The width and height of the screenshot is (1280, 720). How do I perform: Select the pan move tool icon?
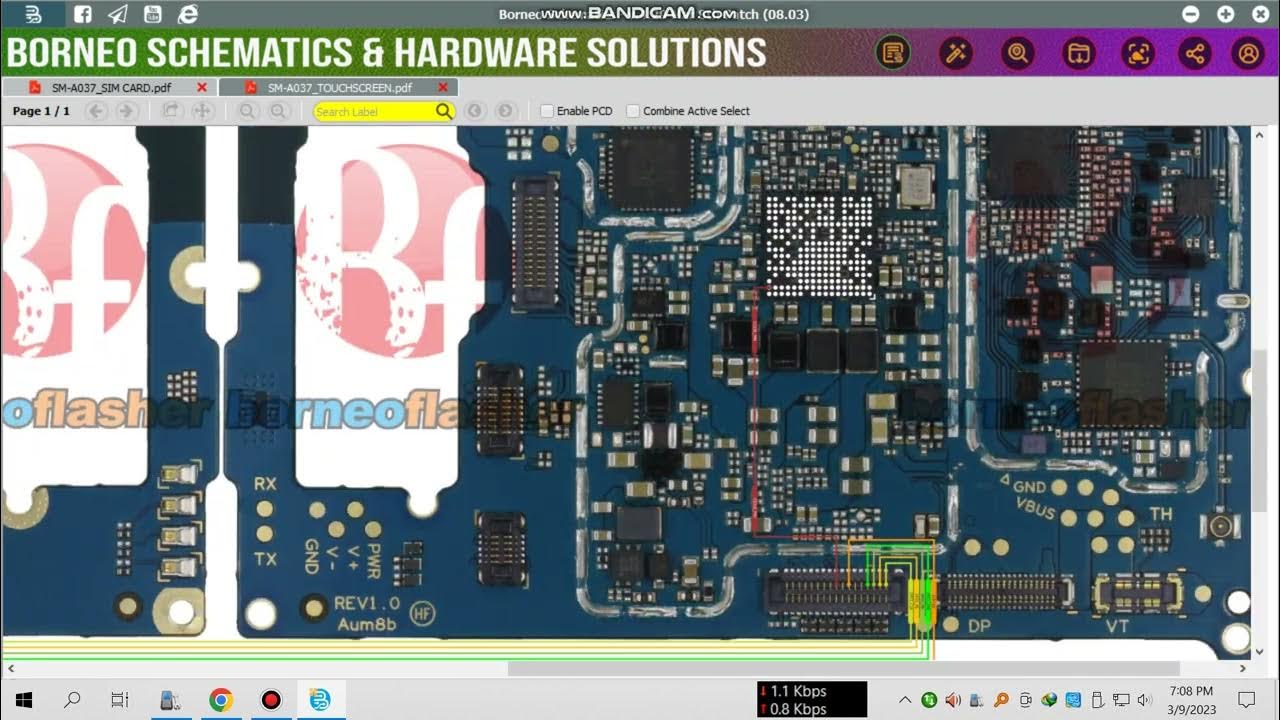[202, 111]
